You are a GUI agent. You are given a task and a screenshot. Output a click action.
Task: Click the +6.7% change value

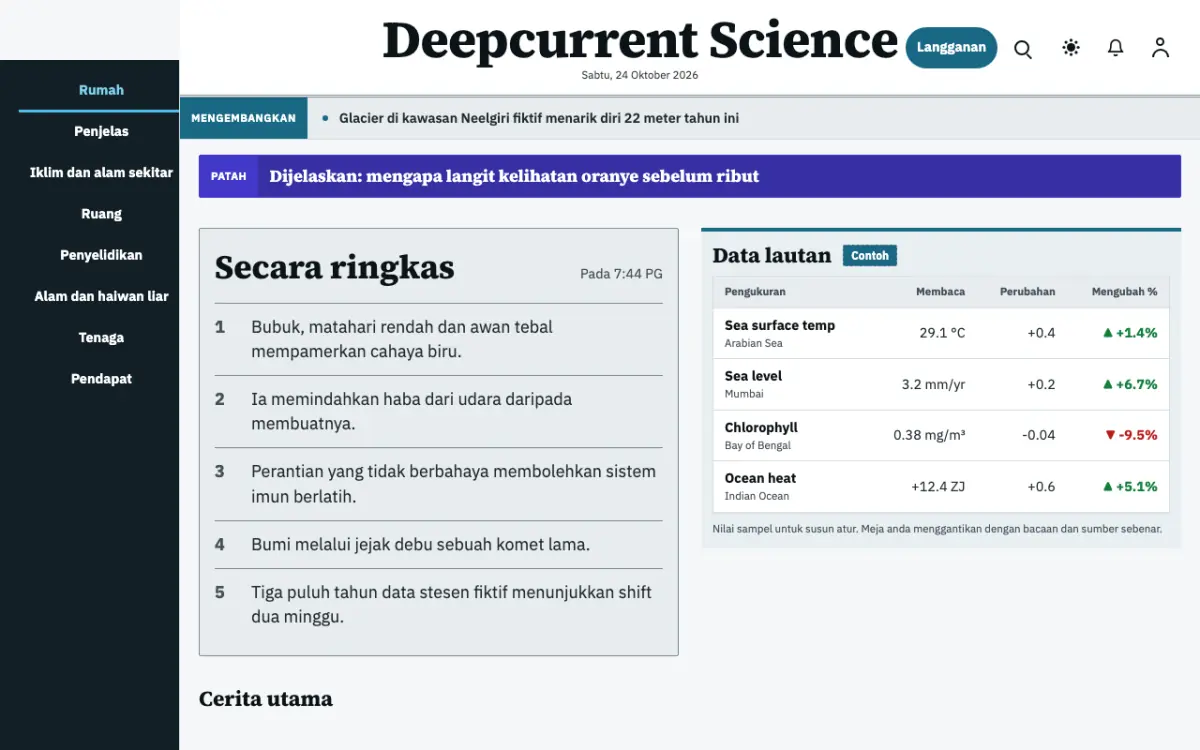click(1130, 384)
